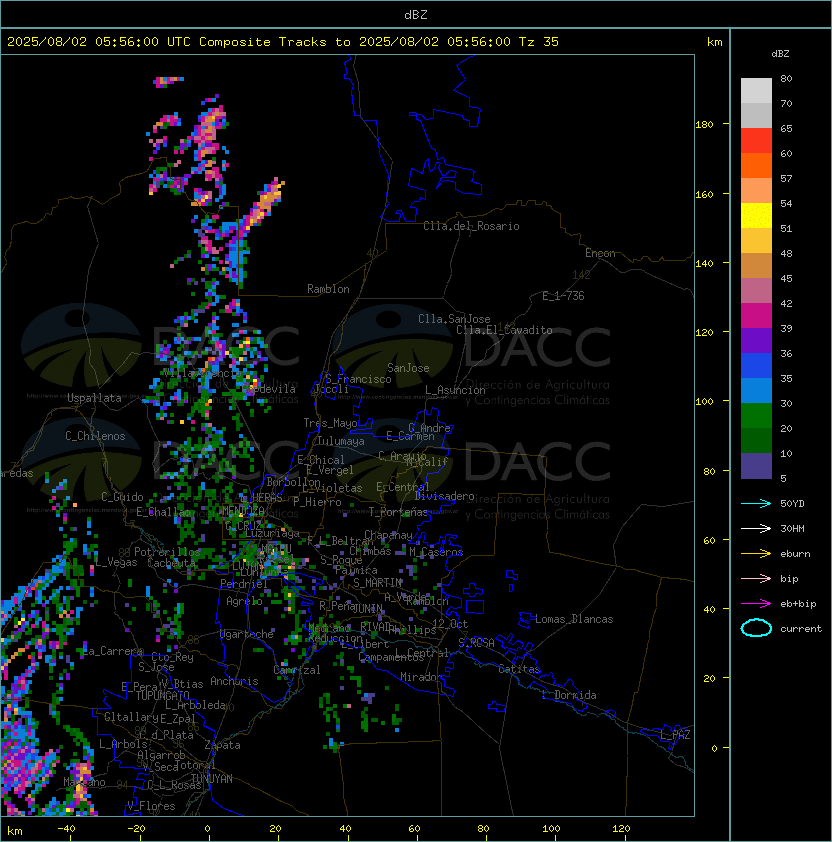Select the dark orange 60–57 dBZ swatch
832x842 pixels.
pyautogui.click(x=756, y=165)
